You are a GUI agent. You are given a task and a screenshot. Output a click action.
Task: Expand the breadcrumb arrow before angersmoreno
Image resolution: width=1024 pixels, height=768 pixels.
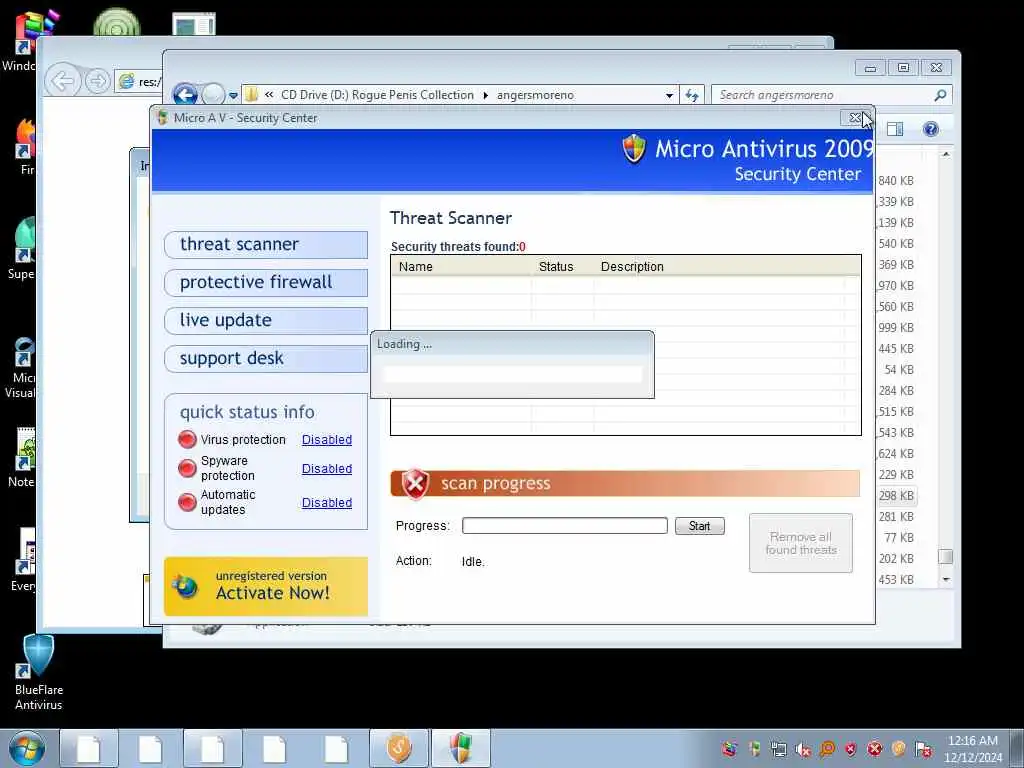486,95
